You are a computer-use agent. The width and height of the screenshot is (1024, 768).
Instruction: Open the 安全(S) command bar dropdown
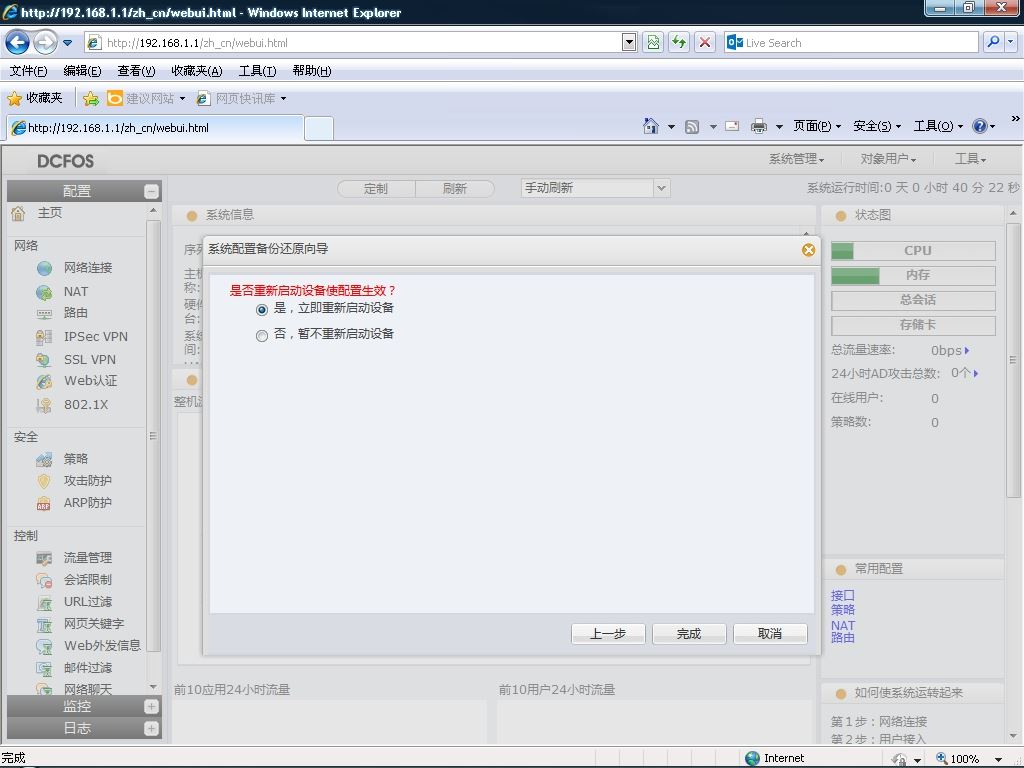pyautogui.click(x=877, y=126)
